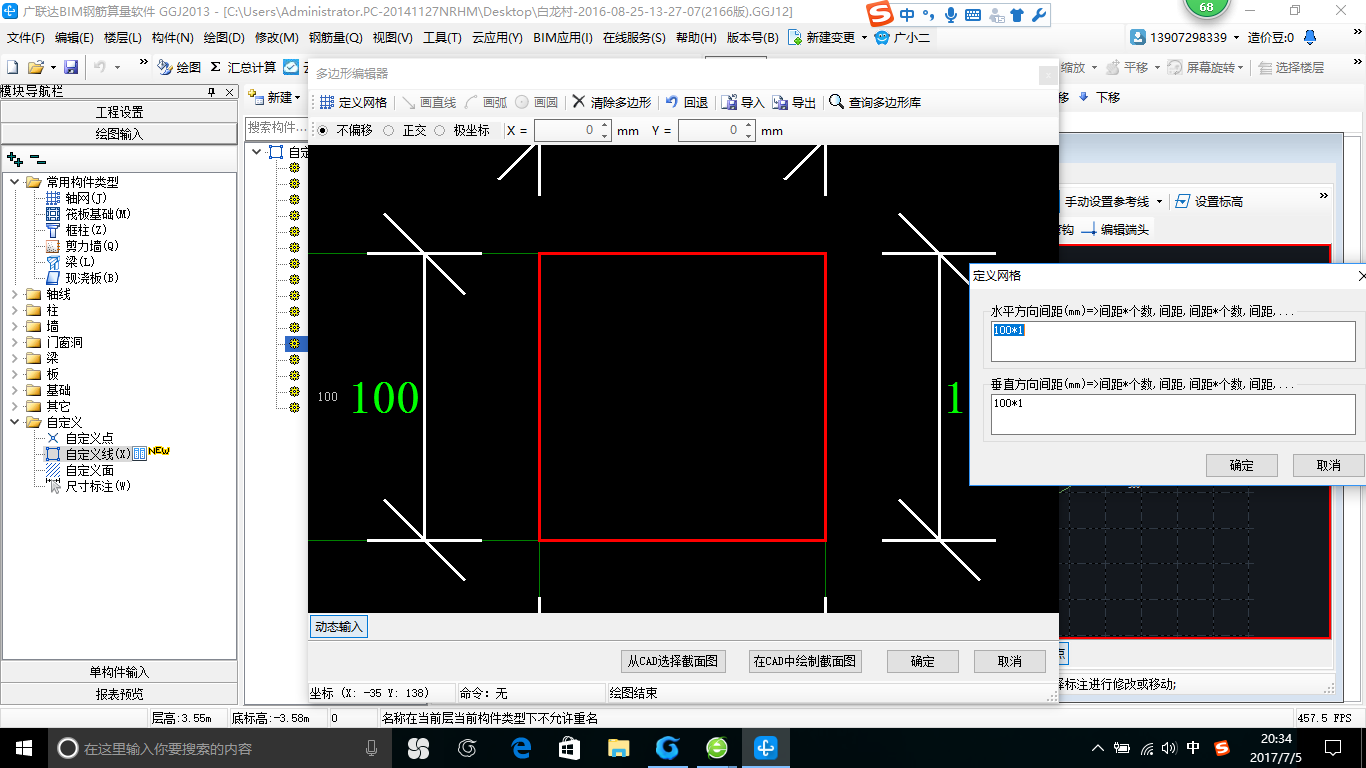Click the 导出 export icon
This screenshot has width=1366, height=768.
click(780, 102)
